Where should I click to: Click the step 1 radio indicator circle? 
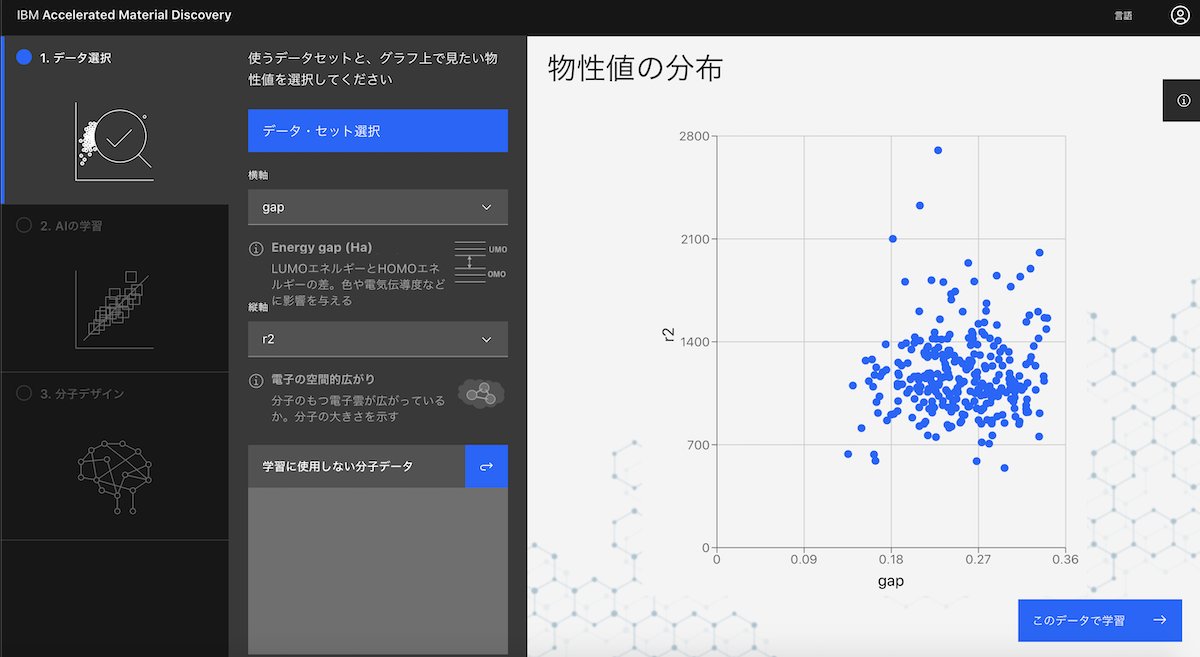pos(25,58)
